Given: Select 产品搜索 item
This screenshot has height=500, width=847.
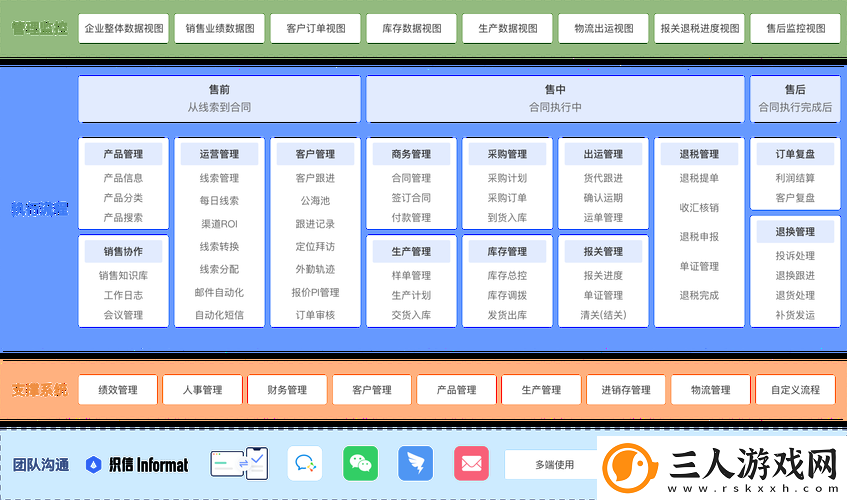Looking at the screenshot, I should coord(123,218).
